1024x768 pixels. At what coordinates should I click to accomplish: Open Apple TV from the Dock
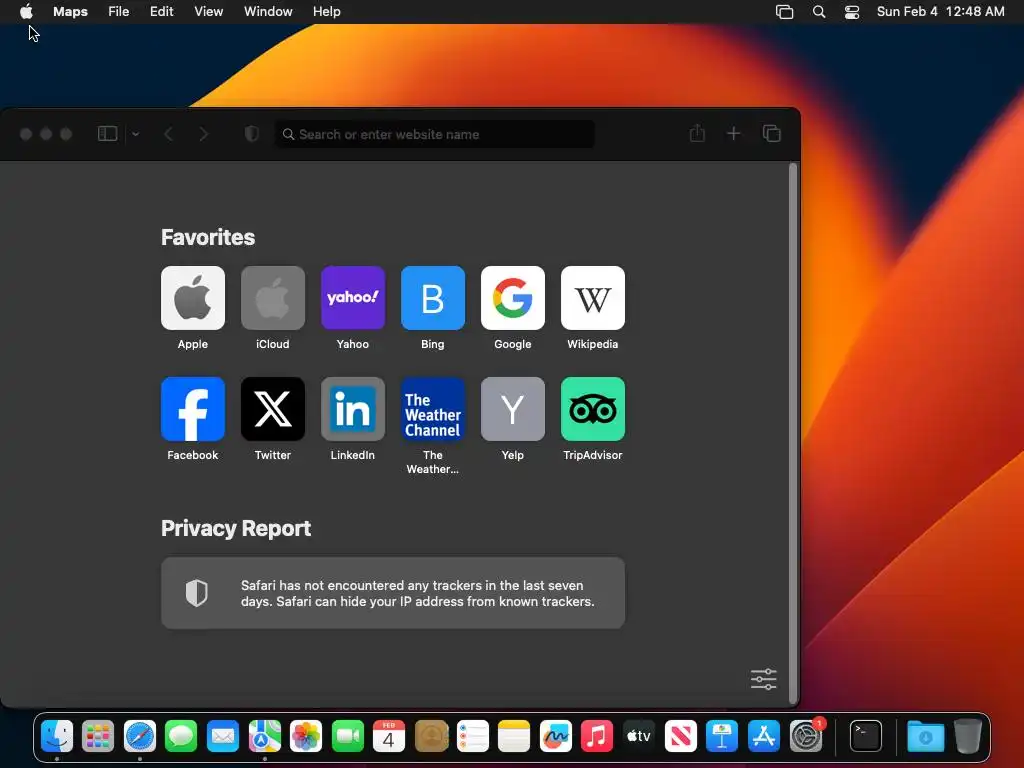(639, 736)
